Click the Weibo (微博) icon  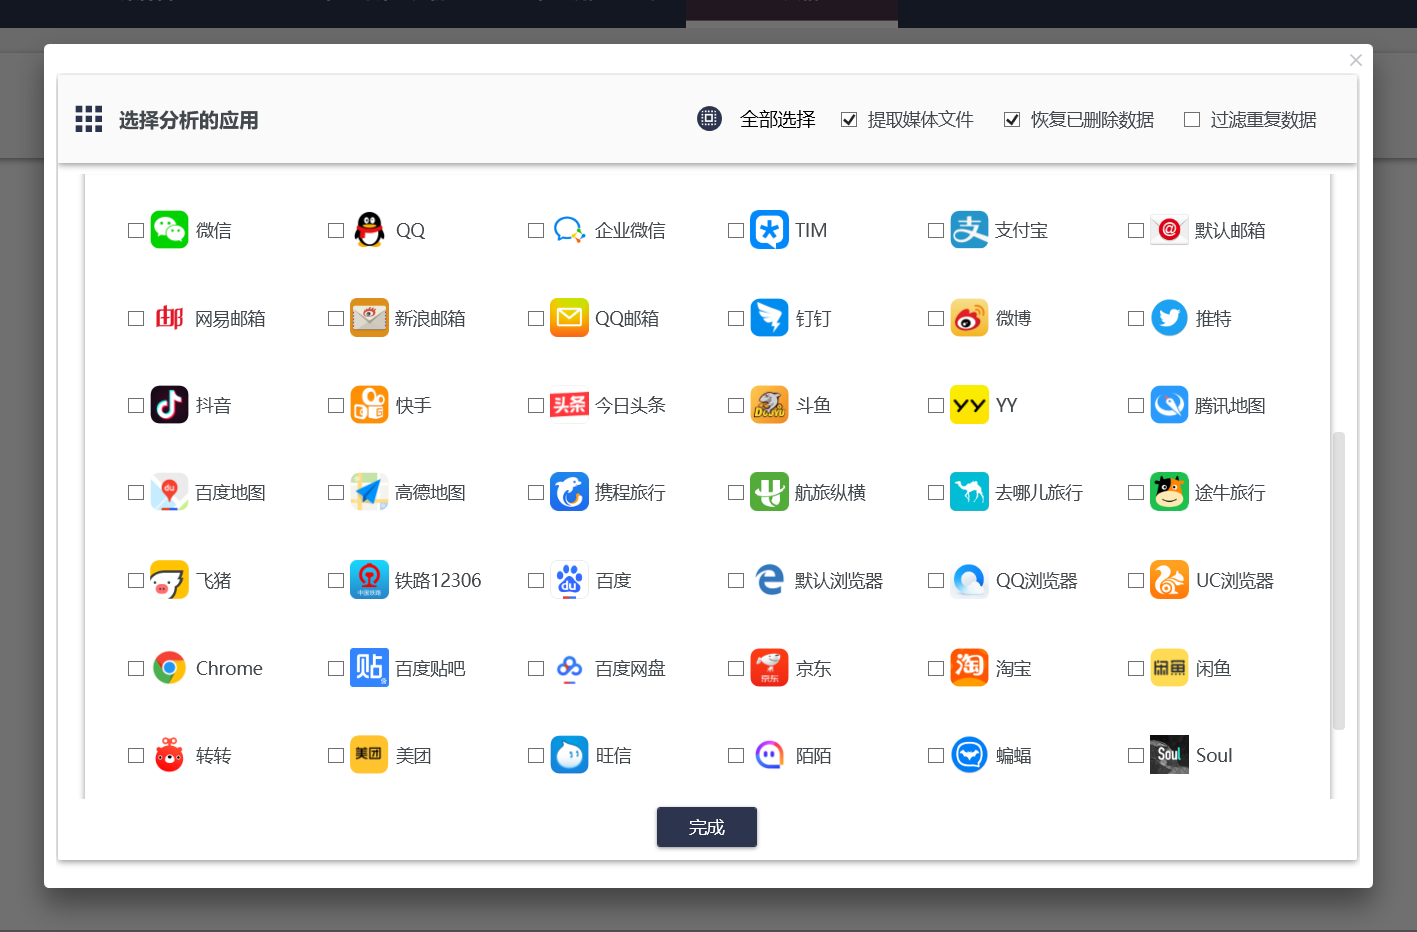pyautogui.click(x=969, y=318)
